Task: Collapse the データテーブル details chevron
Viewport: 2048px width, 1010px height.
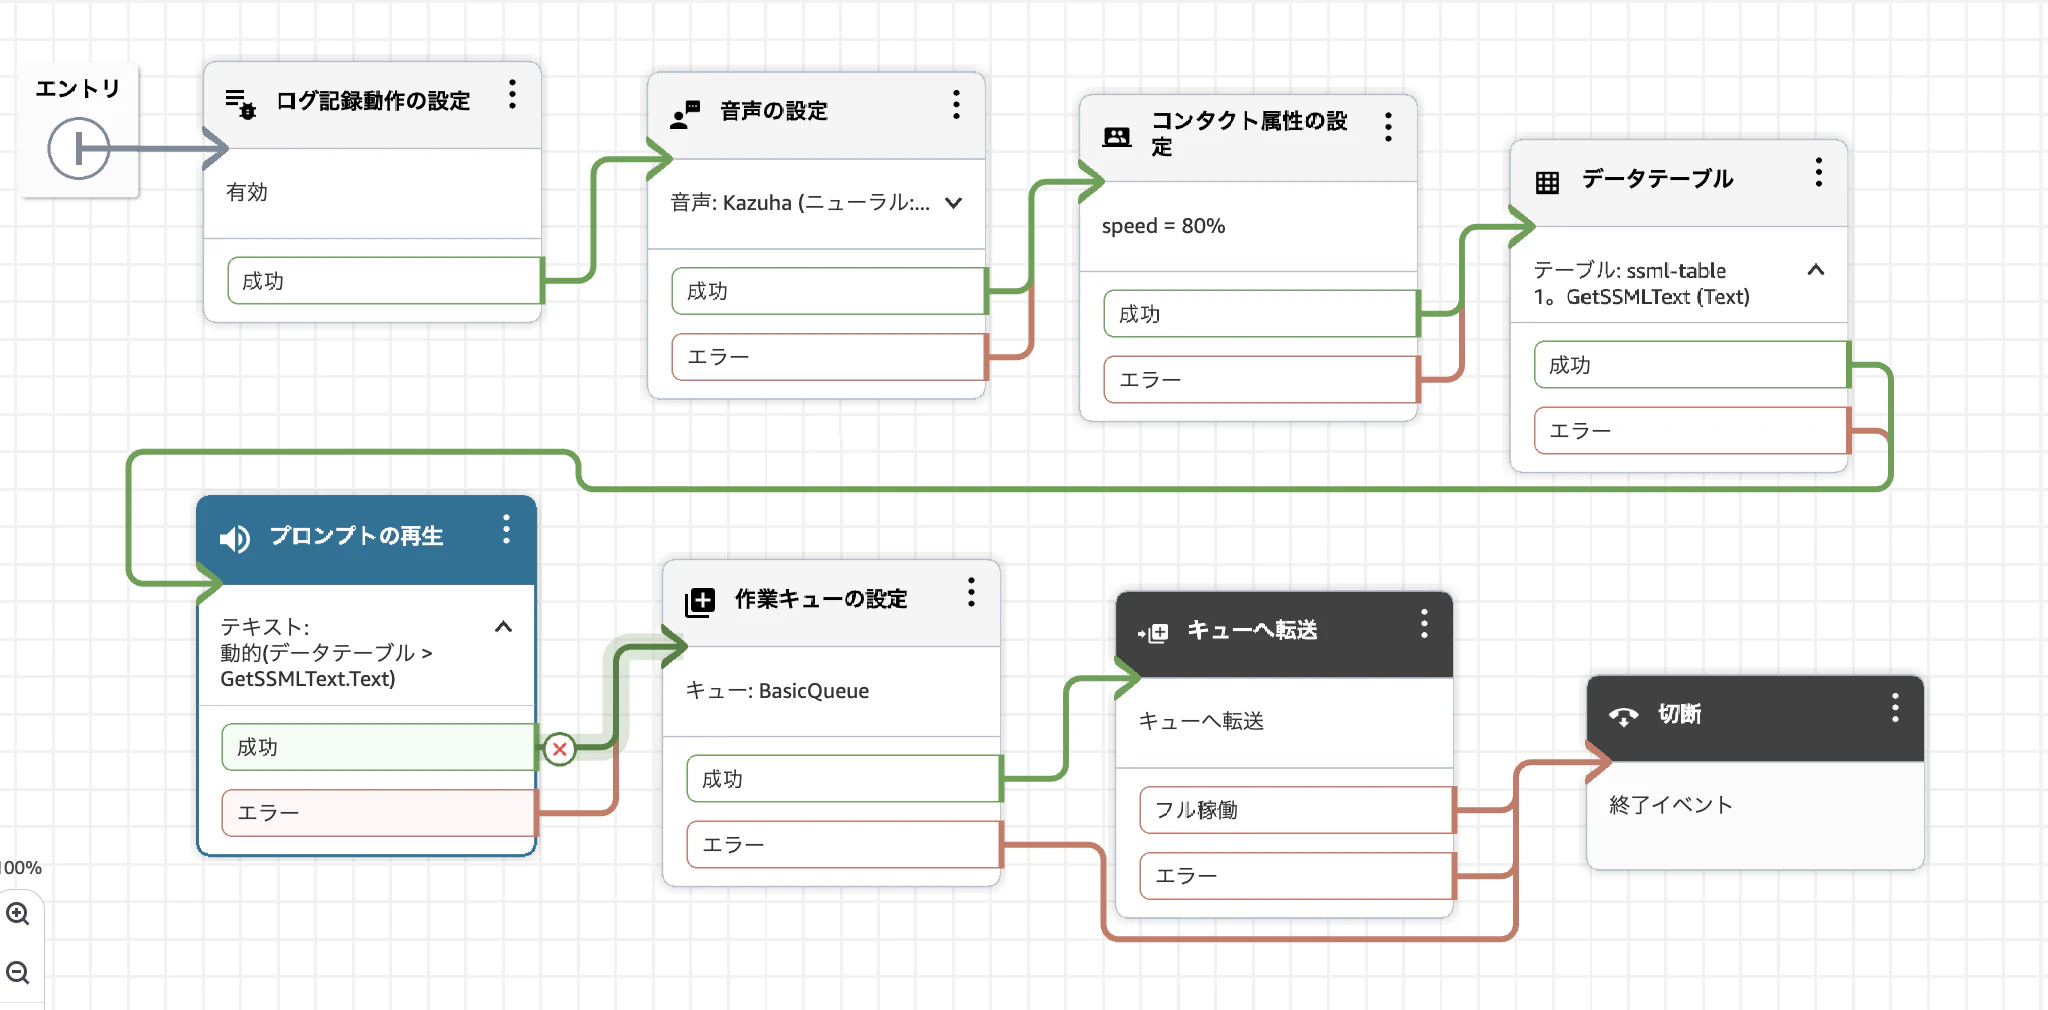Action: (1816, 270)
